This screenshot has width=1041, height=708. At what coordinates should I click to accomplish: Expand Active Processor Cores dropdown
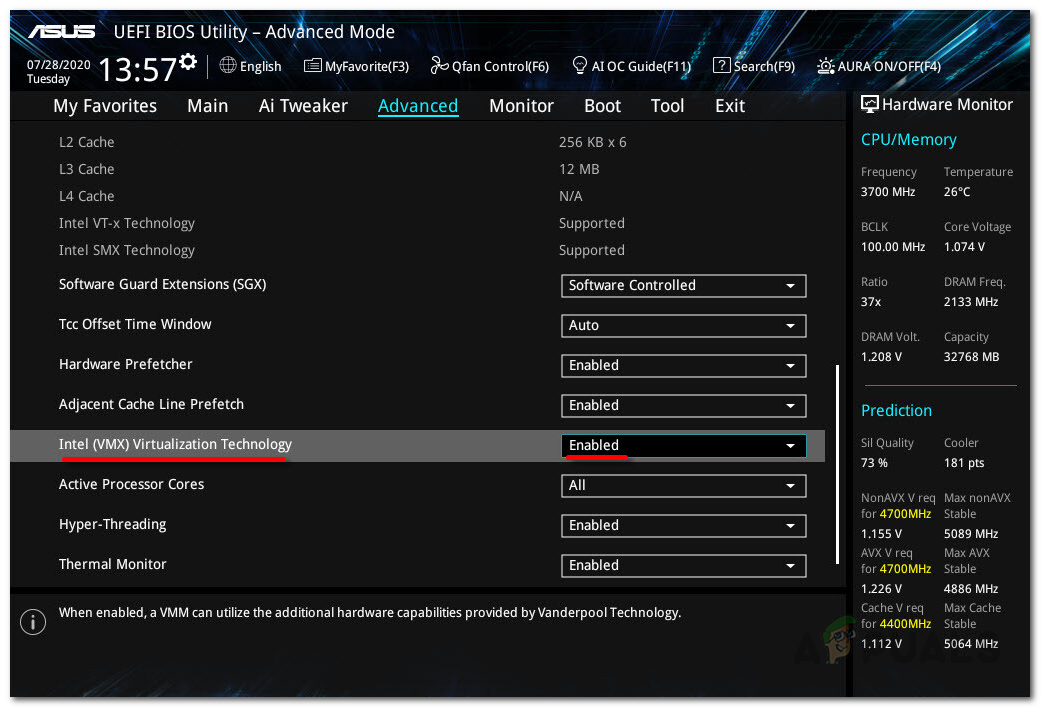pyautogui.click(x=683, y=486)
